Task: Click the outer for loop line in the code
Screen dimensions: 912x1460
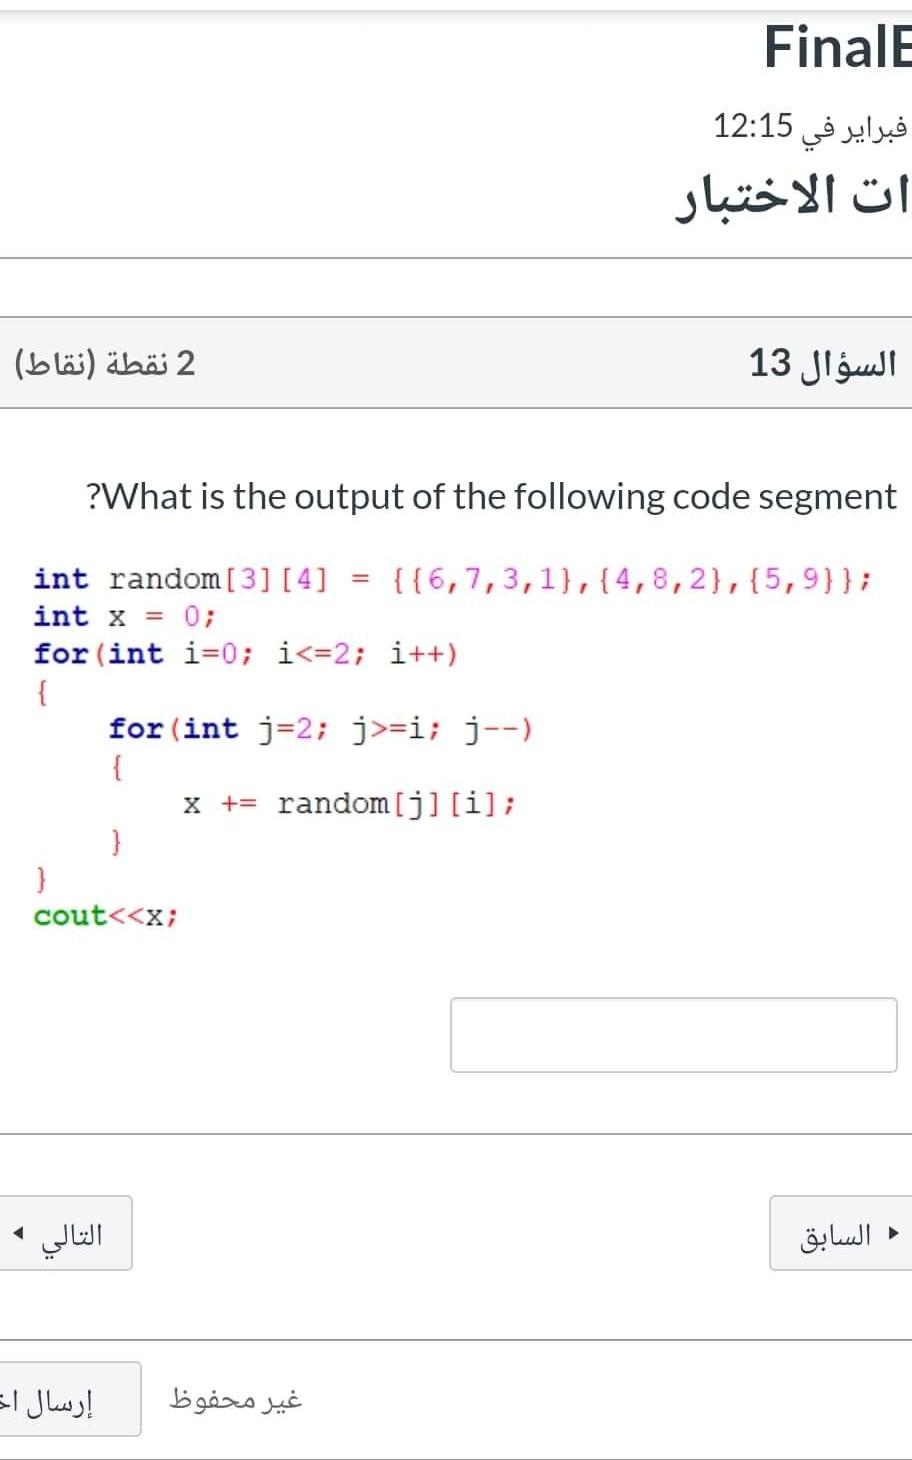Action: (x=246, y=654)
